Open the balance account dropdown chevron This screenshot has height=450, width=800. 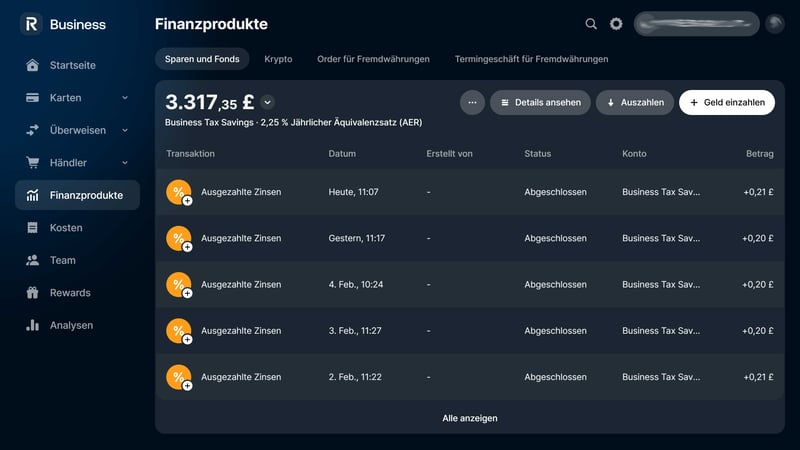pyautogui.click(x=268, y=102)
